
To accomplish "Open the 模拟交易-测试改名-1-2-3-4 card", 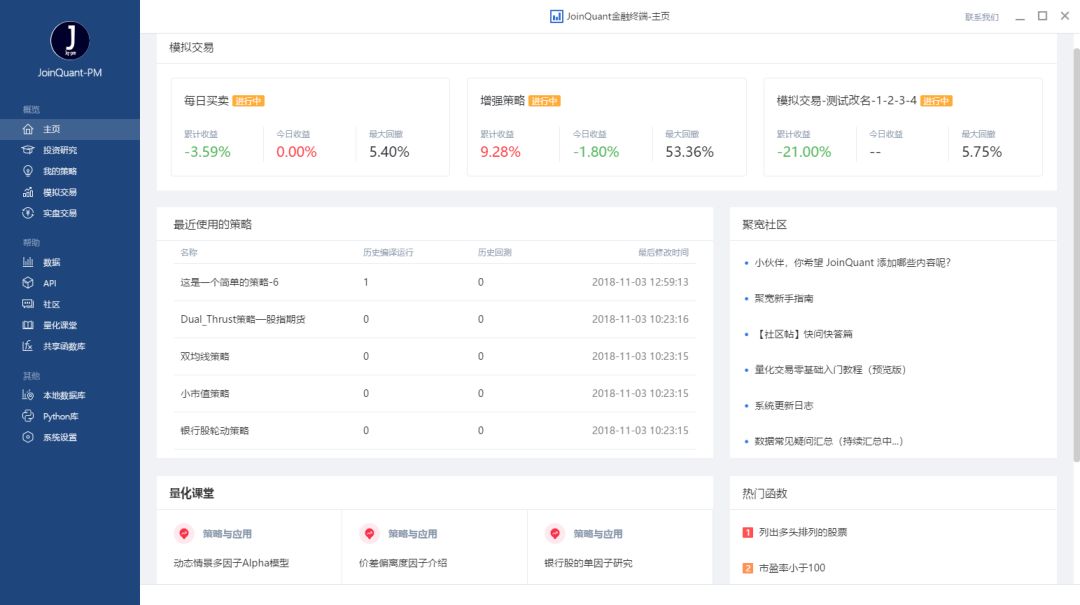I will pos(903,127).
